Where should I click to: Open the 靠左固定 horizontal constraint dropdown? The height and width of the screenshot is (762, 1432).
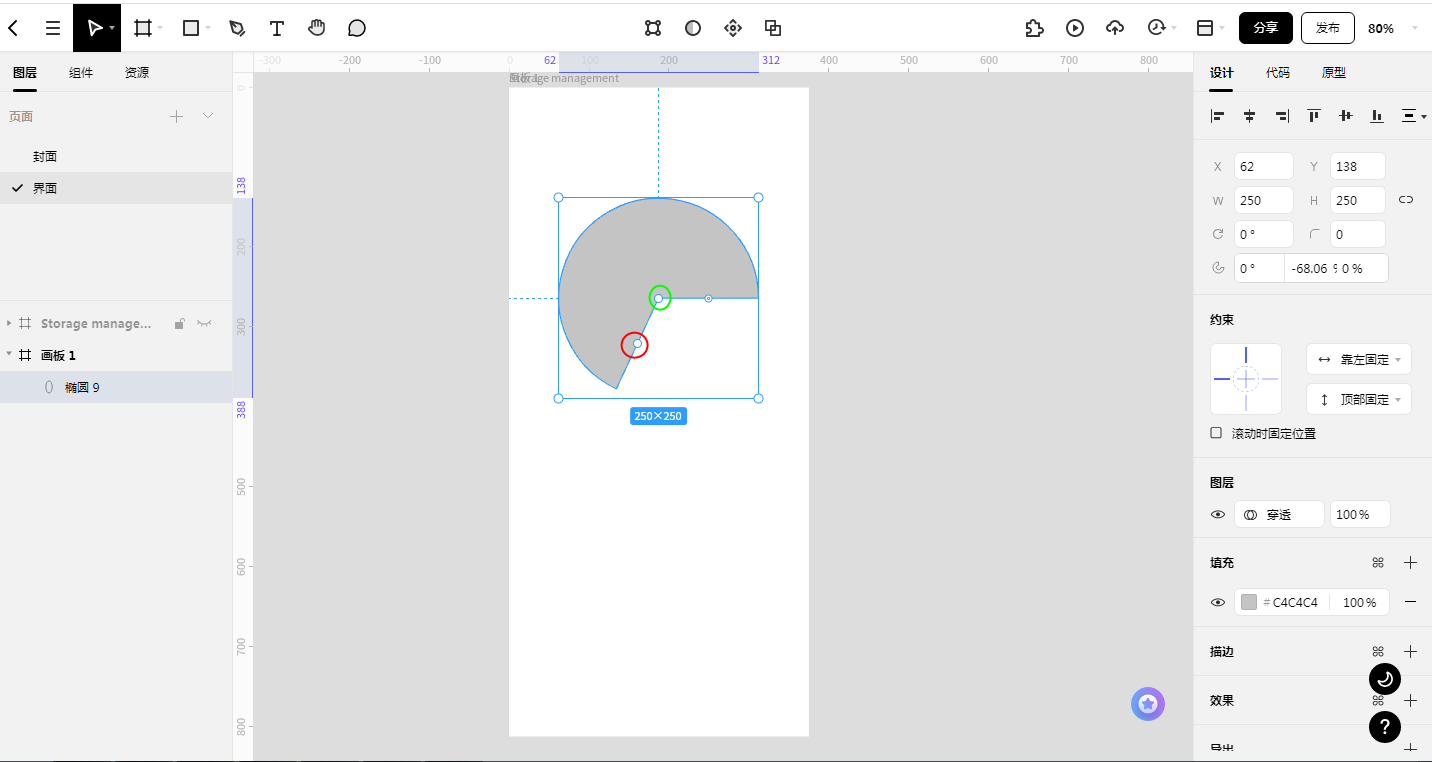(1359, 359)
